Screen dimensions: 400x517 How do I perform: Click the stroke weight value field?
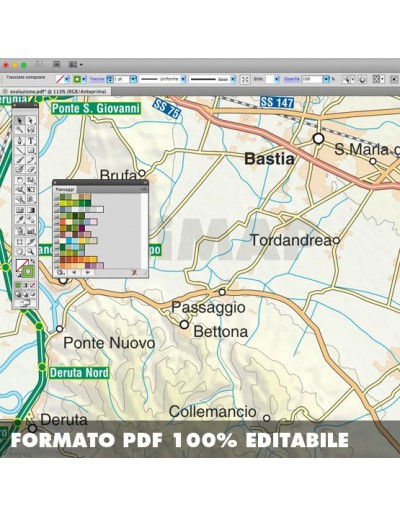click(x=122, y=79)
